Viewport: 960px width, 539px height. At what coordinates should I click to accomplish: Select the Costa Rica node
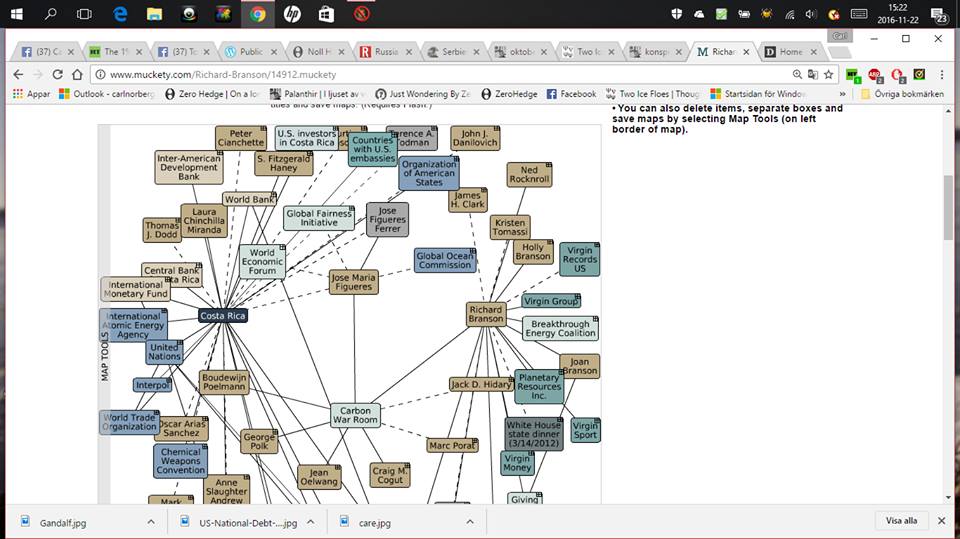click(222, 316)
